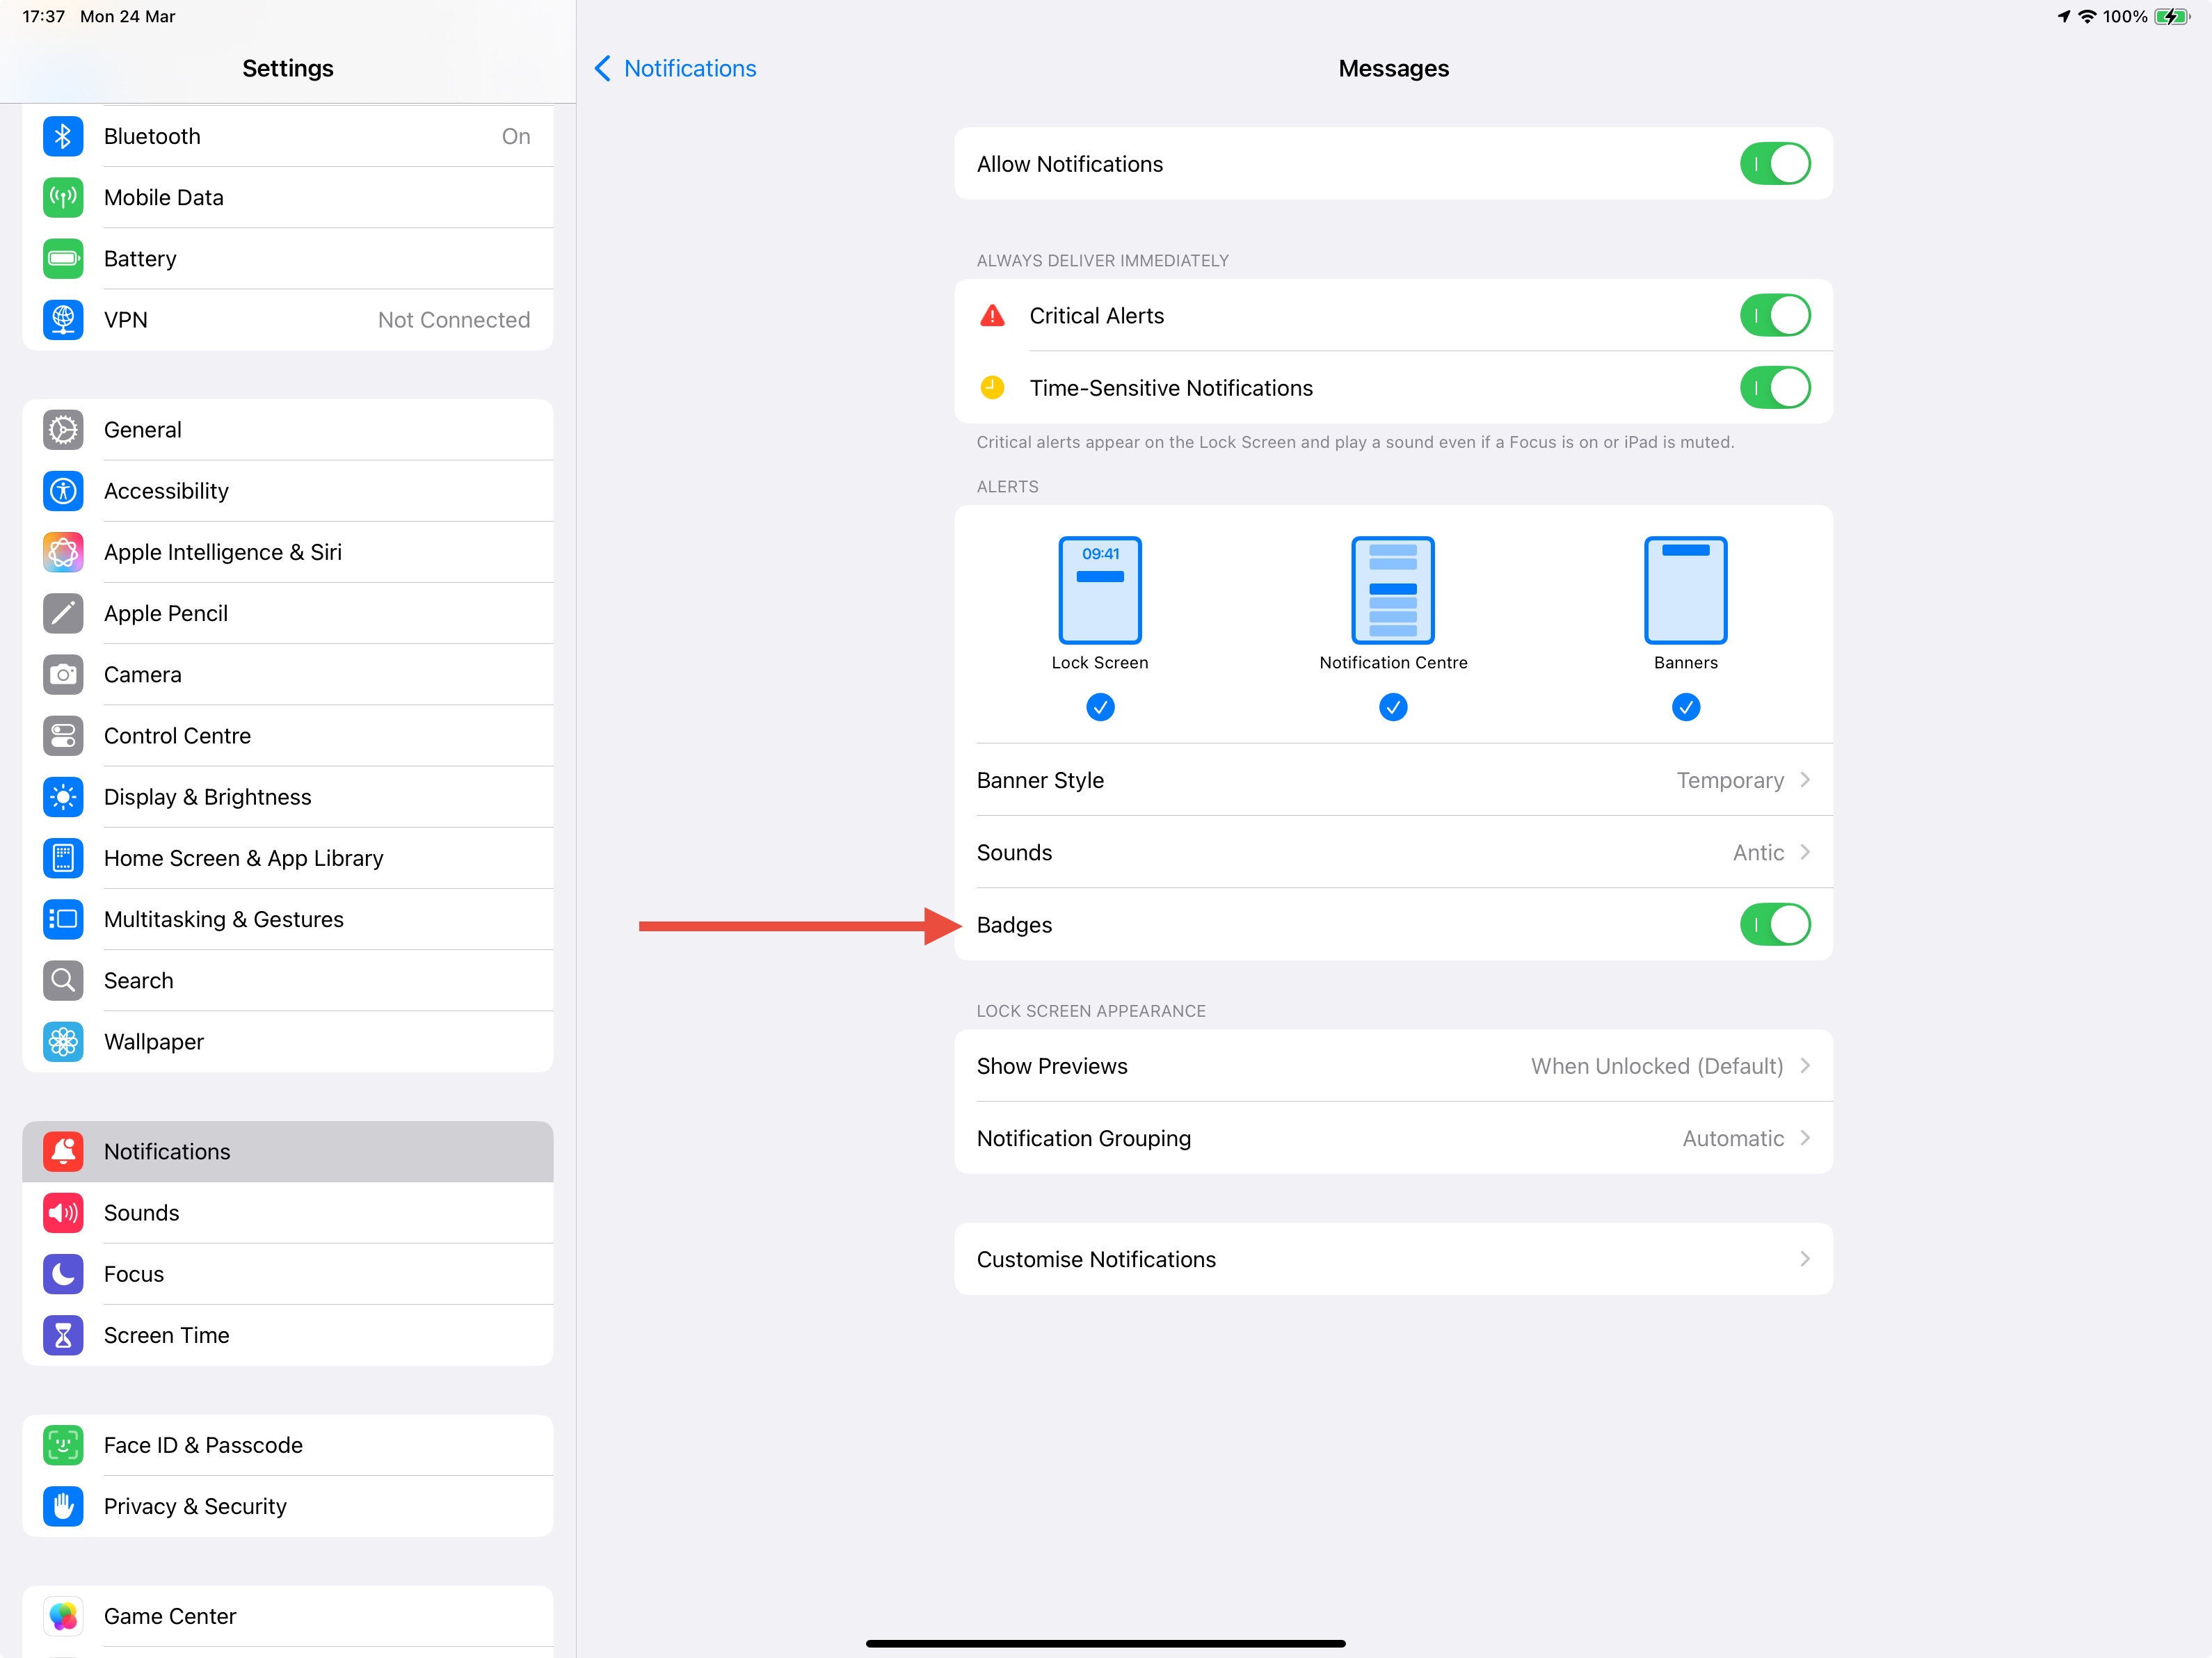
Task: Go back to the Notifications screen
Action: 675,68
